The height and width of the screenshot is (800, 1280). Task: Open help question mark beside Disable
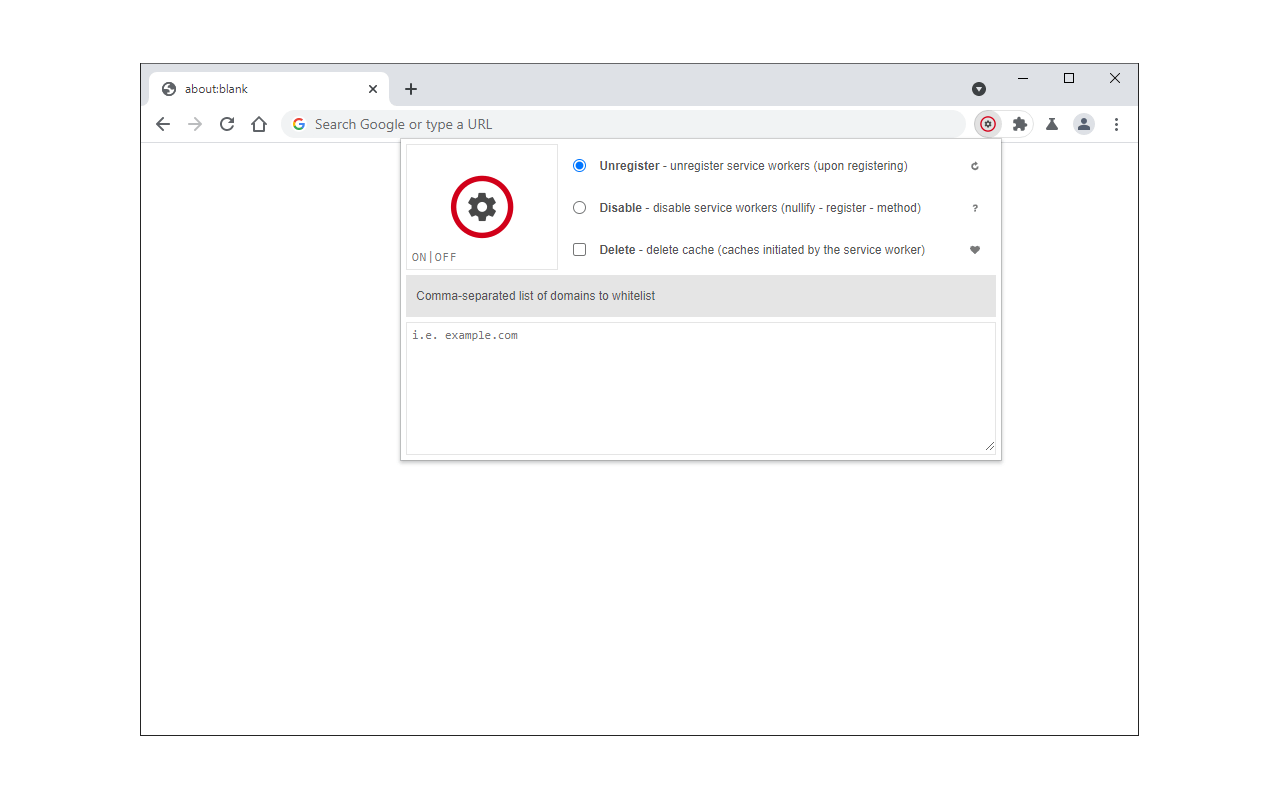(975, 208)
